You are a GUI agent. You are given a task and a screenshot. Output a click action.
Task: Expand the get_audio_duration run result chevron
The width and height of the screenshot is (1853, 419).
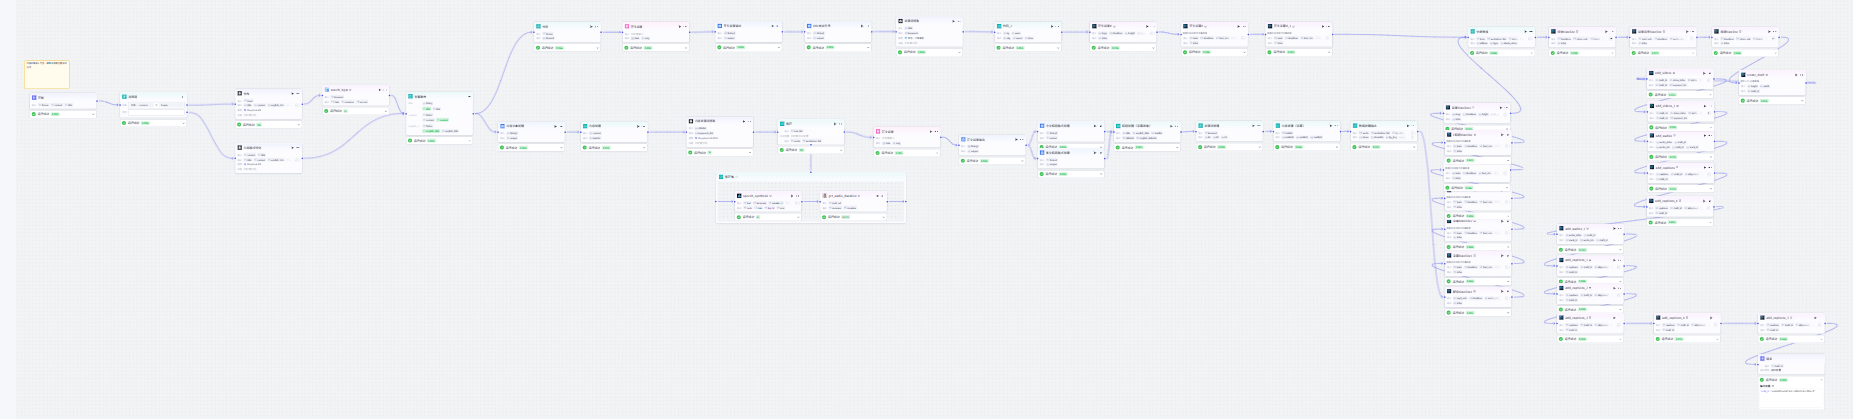pyautogui.click(x=883, y=216)
